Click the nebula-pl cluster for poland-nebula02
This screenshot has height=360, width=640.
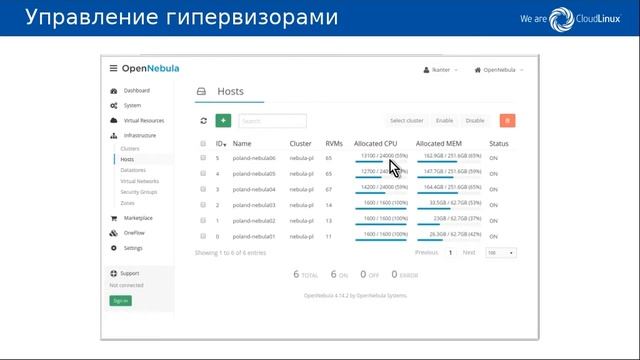(x=302, y=221)
